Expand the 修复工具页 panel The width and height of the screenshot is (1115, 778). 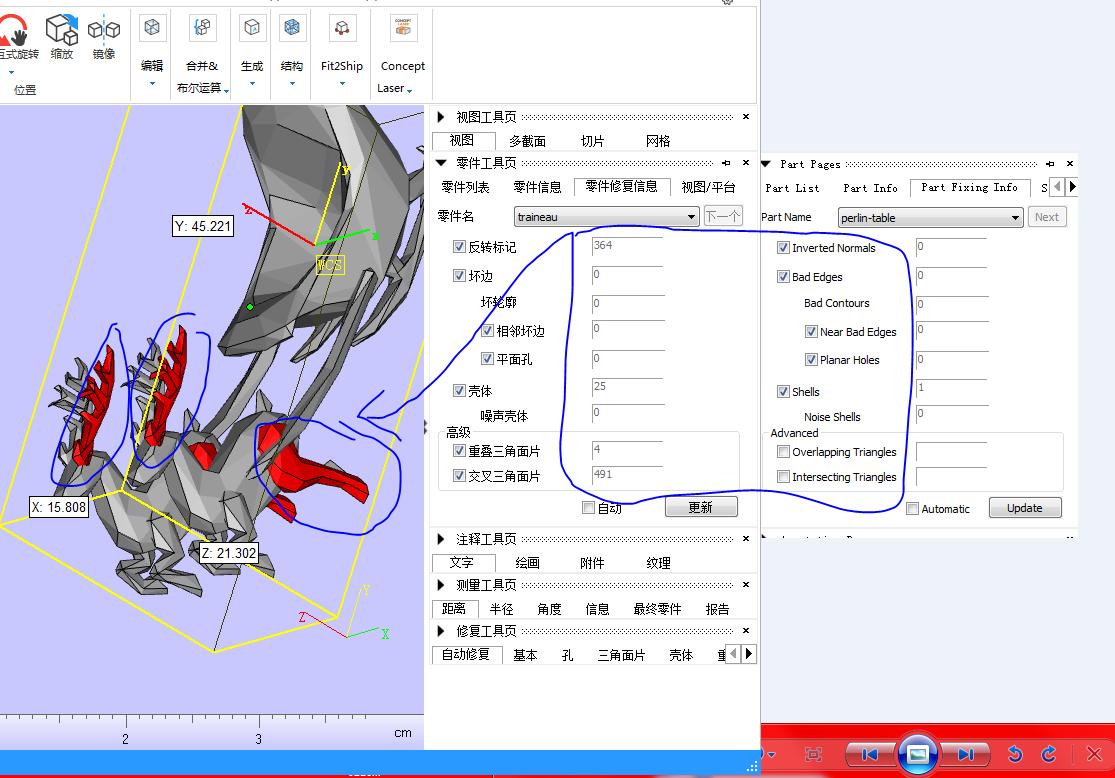tap(441, 631)
